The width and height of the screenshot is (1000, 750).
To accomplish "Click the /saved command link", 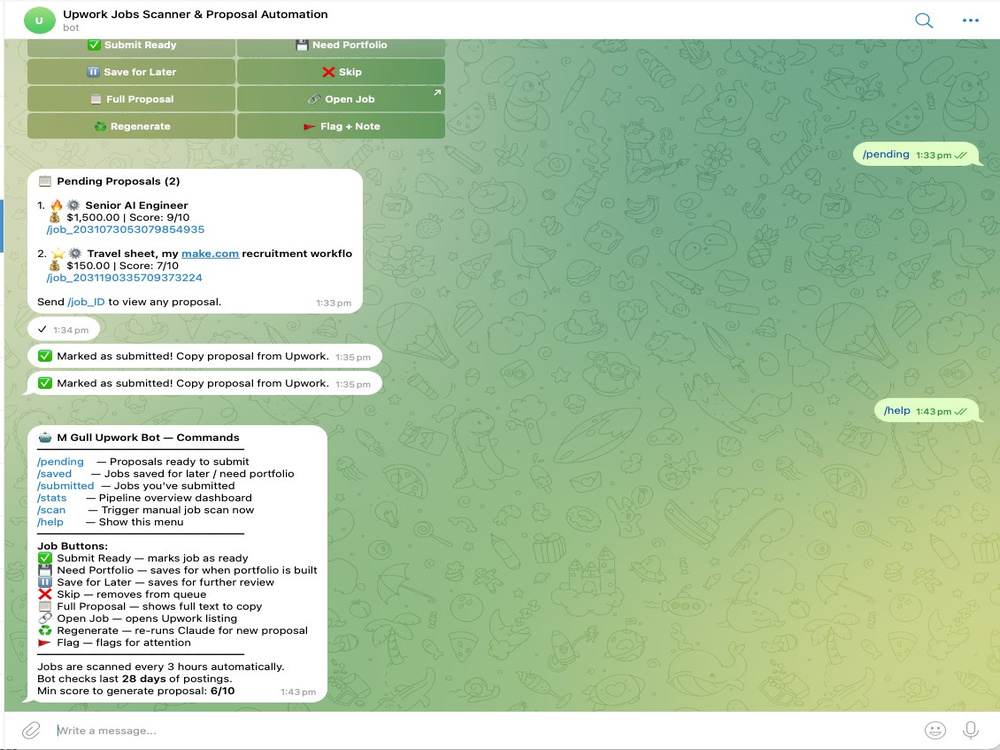I will coord(54,474).
